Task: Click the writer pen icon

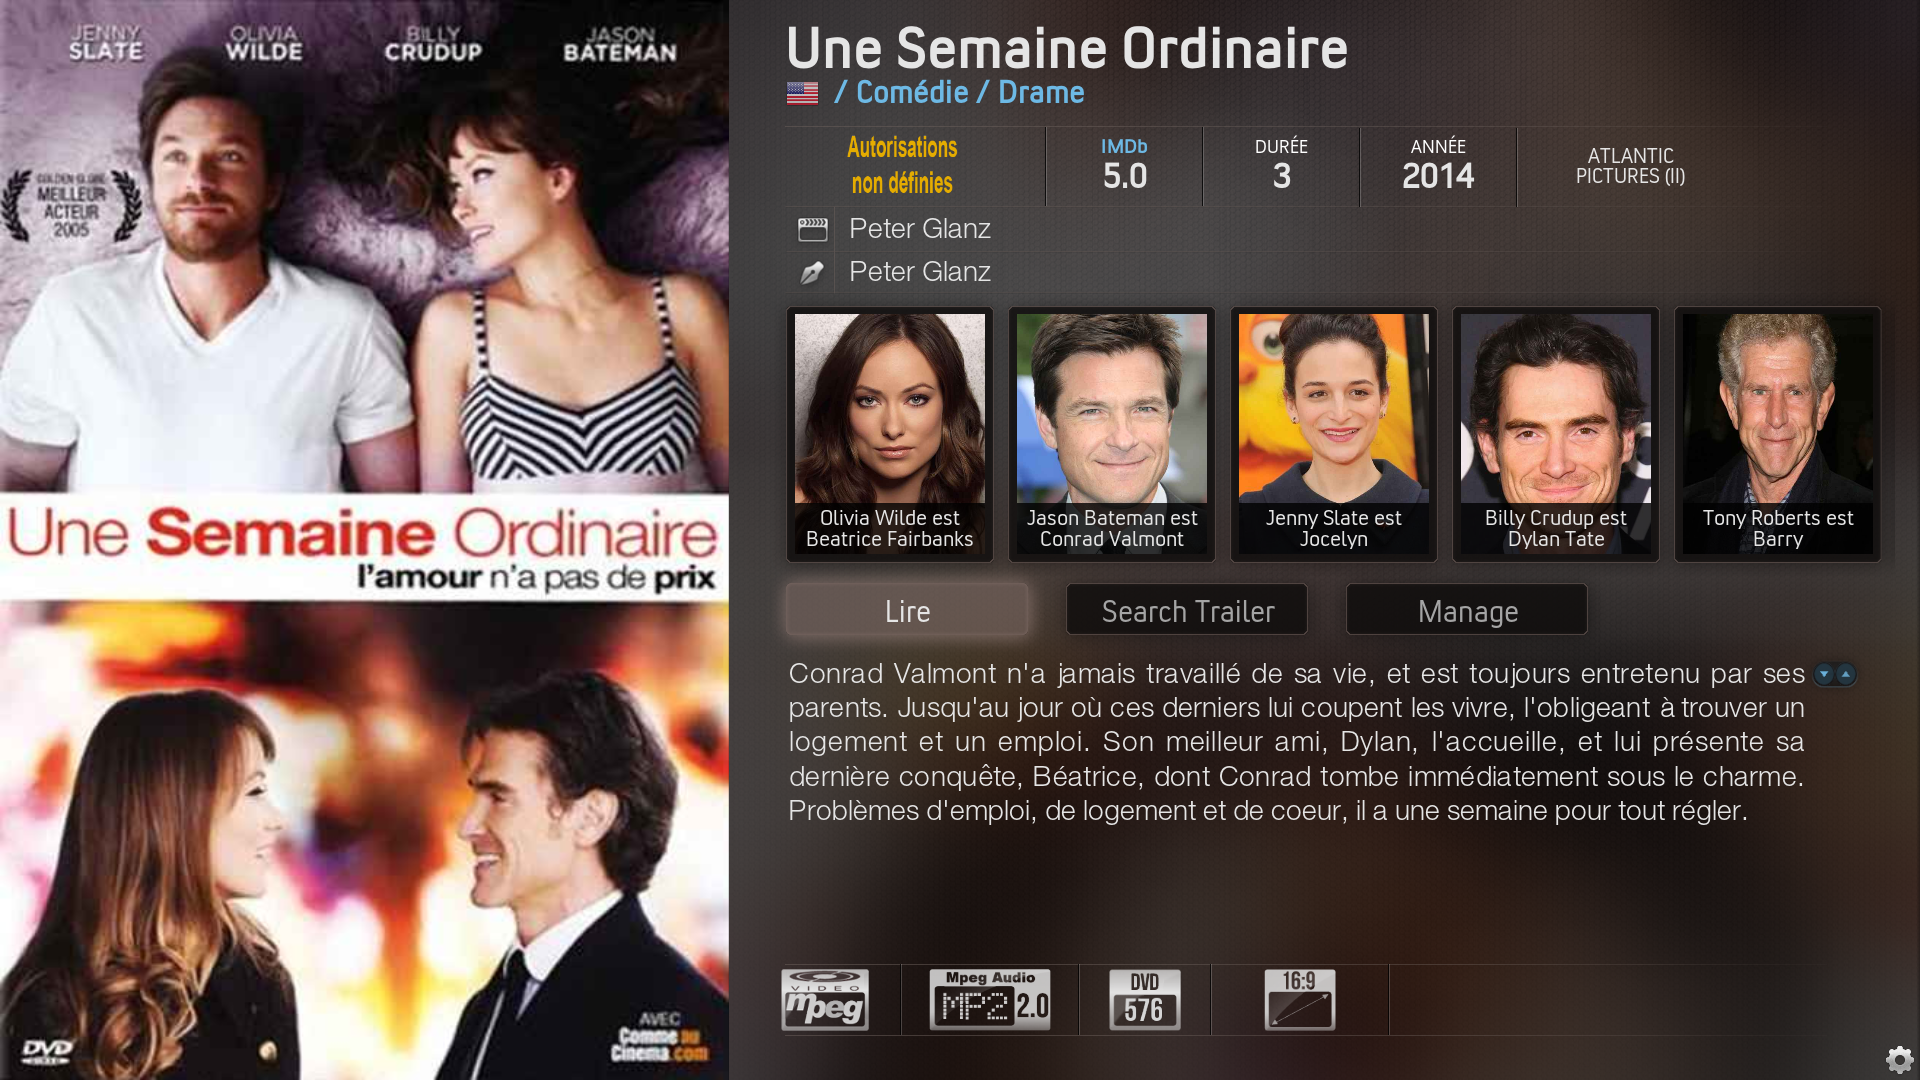Action: 812,272
